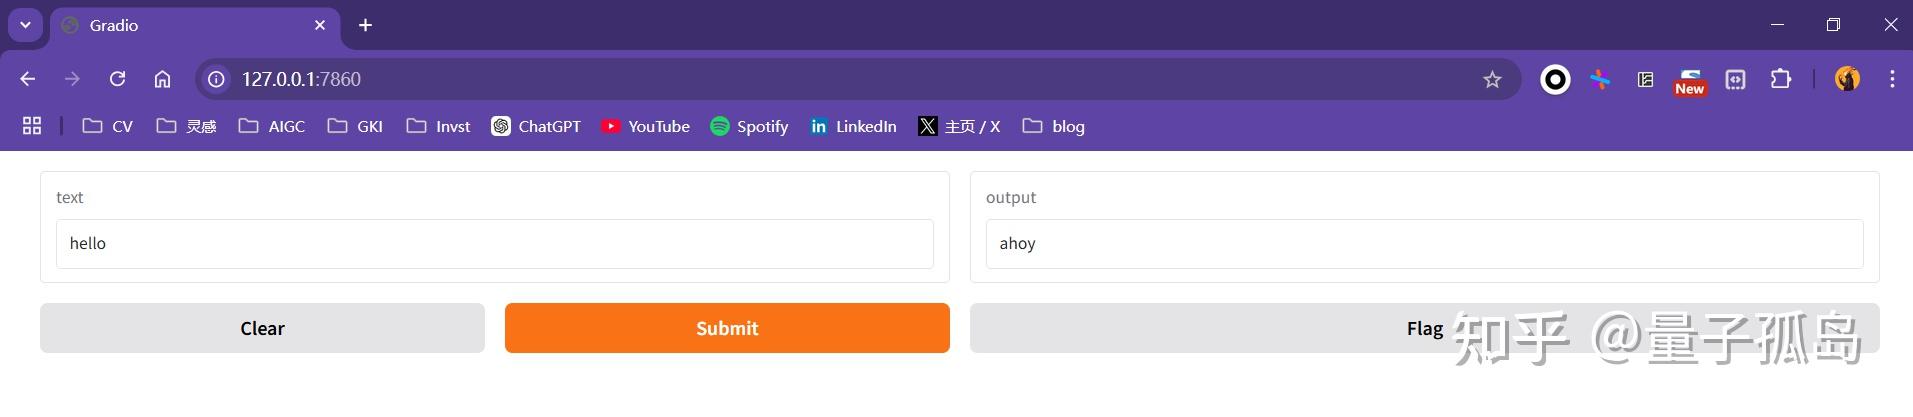Expand the tab search dropdown
The width and height of the screenshot is (1913, 417).
click(x=25, y=25)
